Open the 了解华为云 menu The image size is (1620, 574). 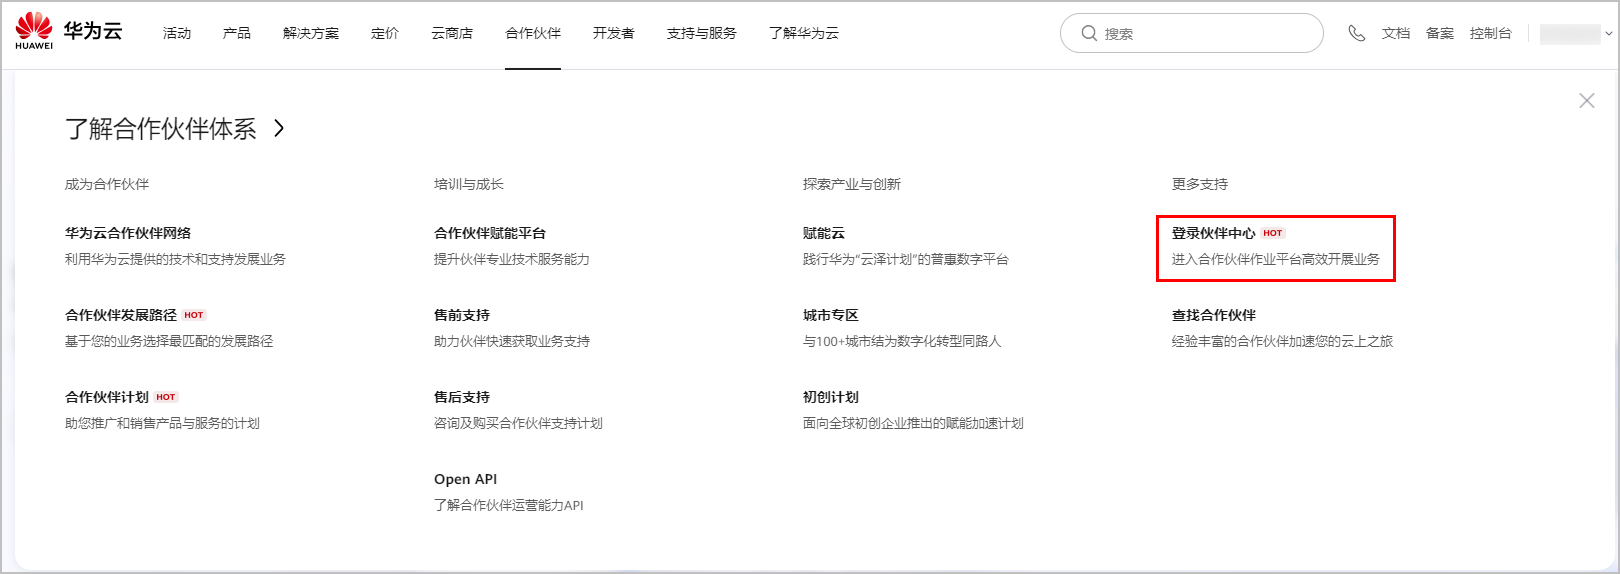(804, 33)
